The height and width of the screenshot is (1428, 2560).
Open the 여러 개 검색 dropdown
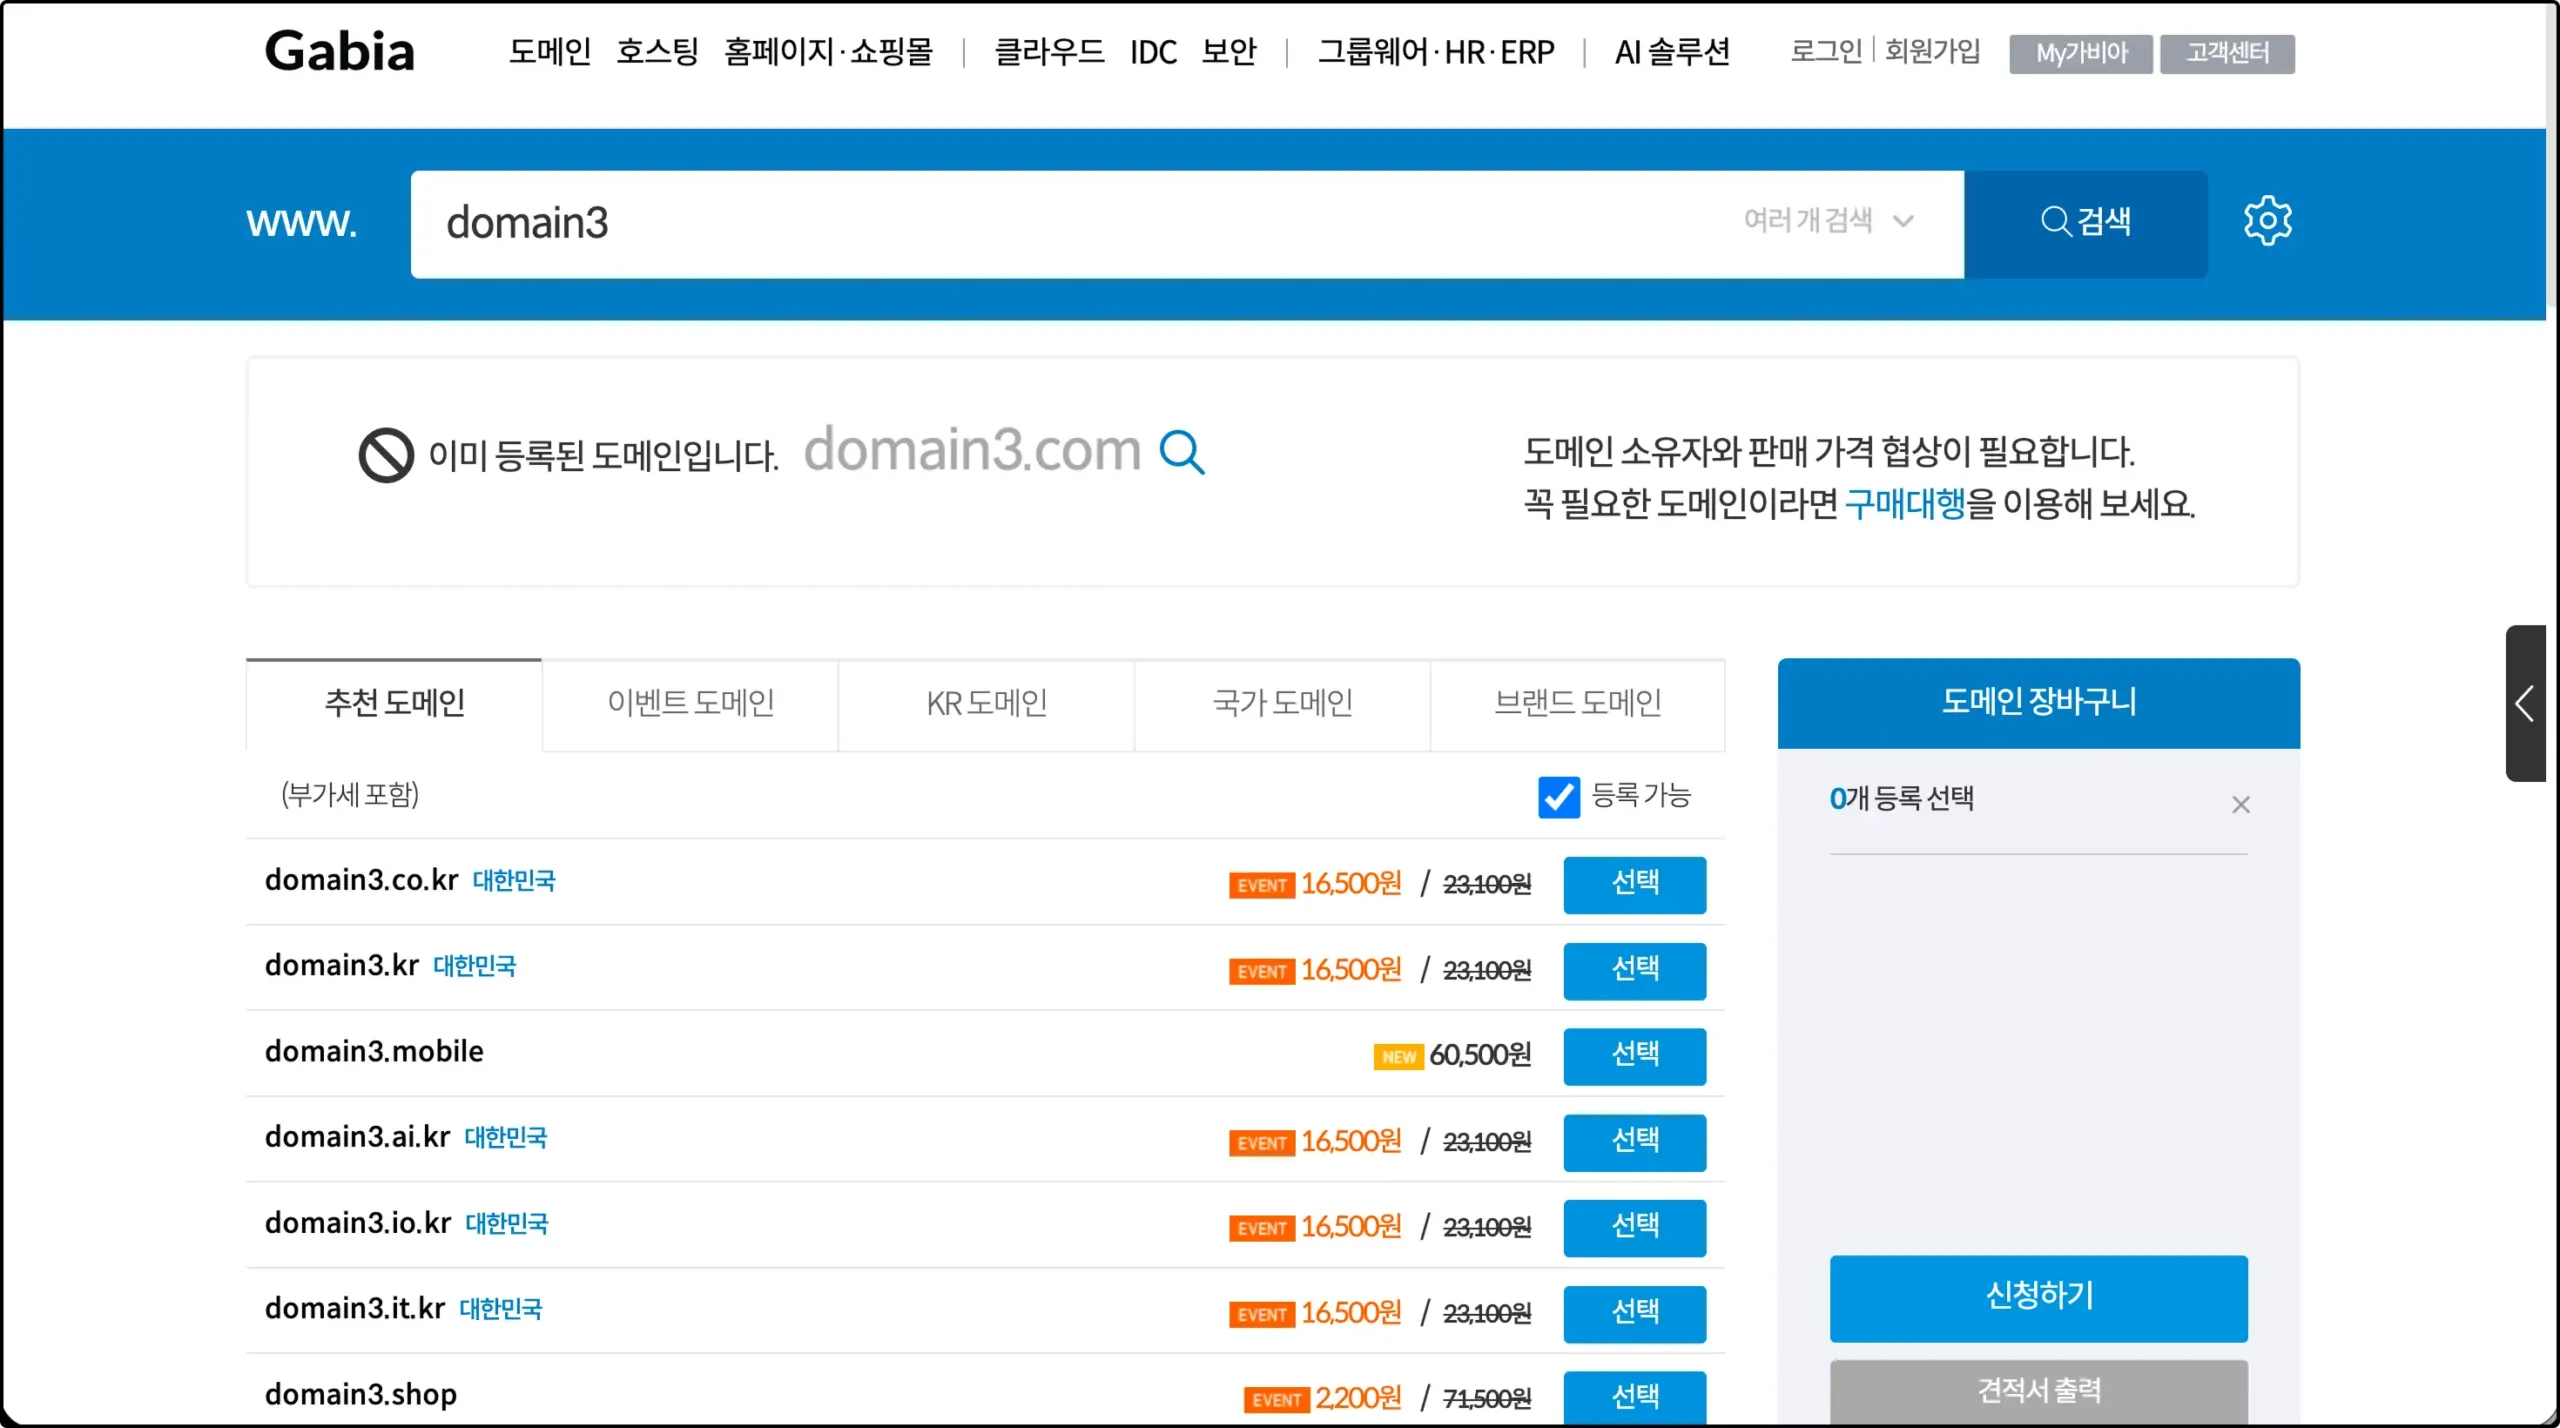[1829, 221]
